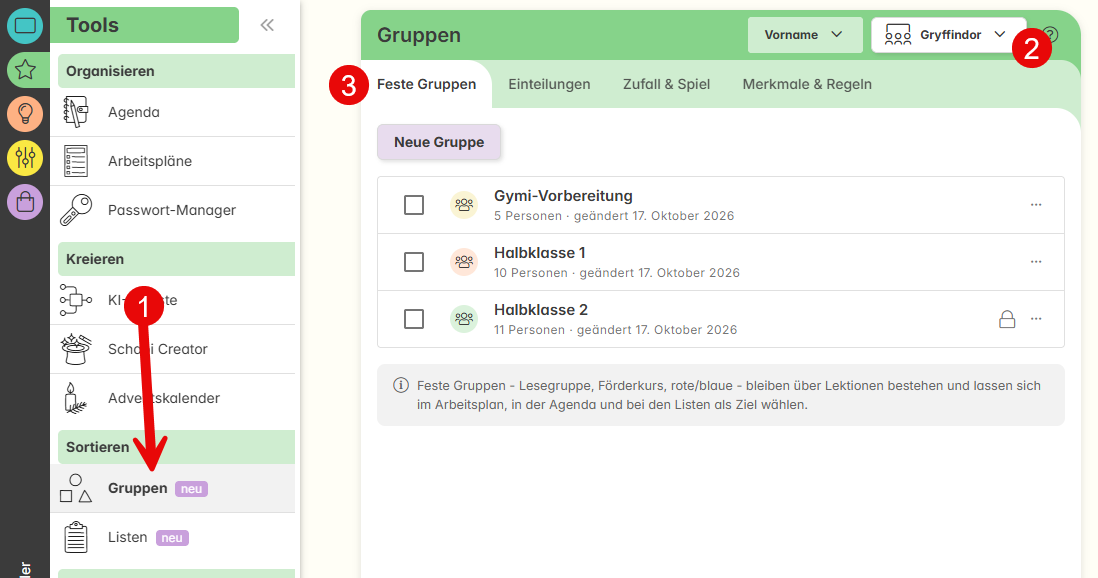The image size is (1098, 578).
Task: Tick the Gymi-Vorbereitung checkbox
Action: 414,205
